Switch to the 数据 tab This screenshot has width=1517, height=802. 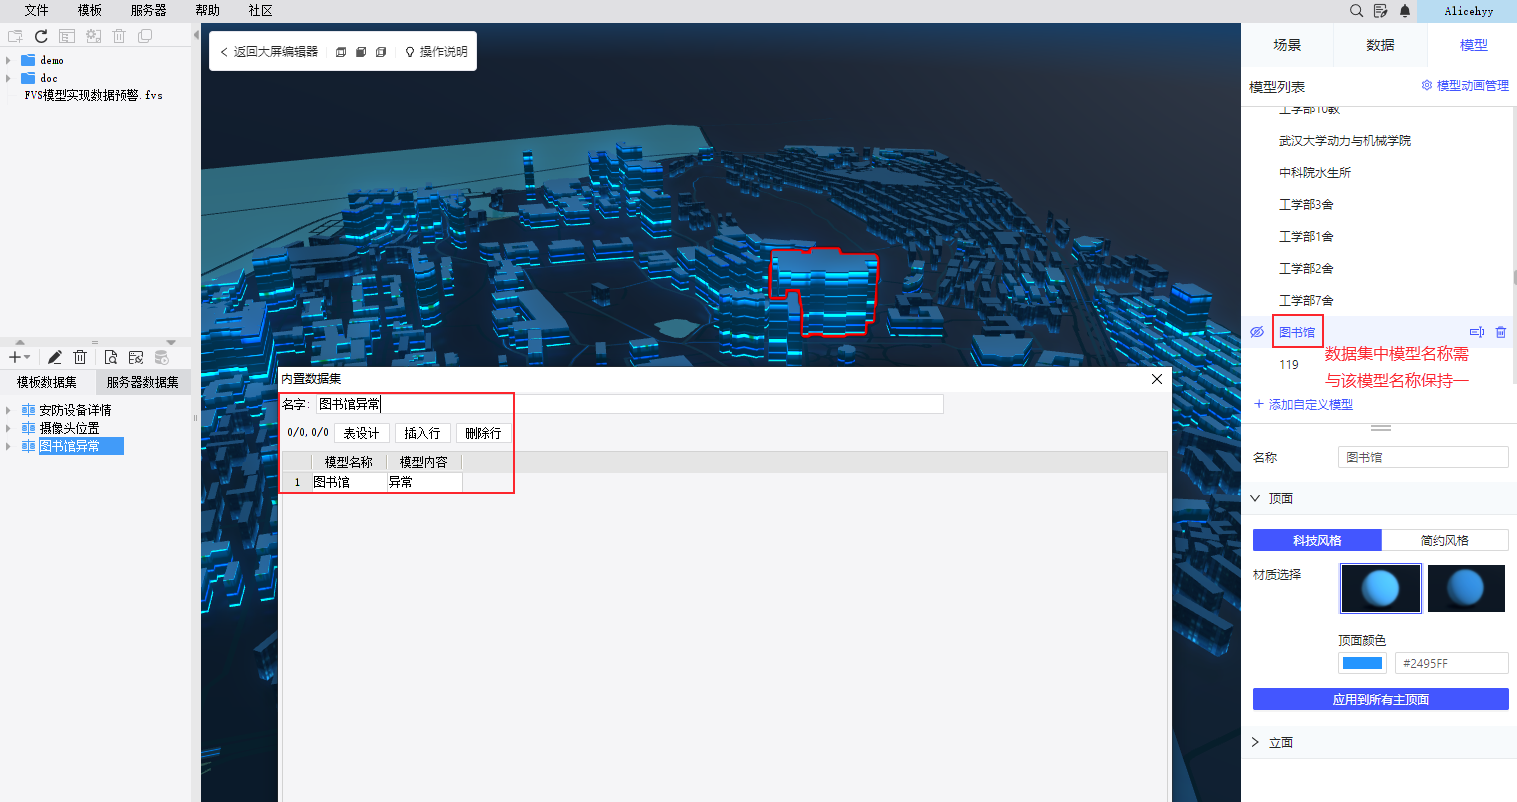pyautogui.click(x=1380, y=45)
